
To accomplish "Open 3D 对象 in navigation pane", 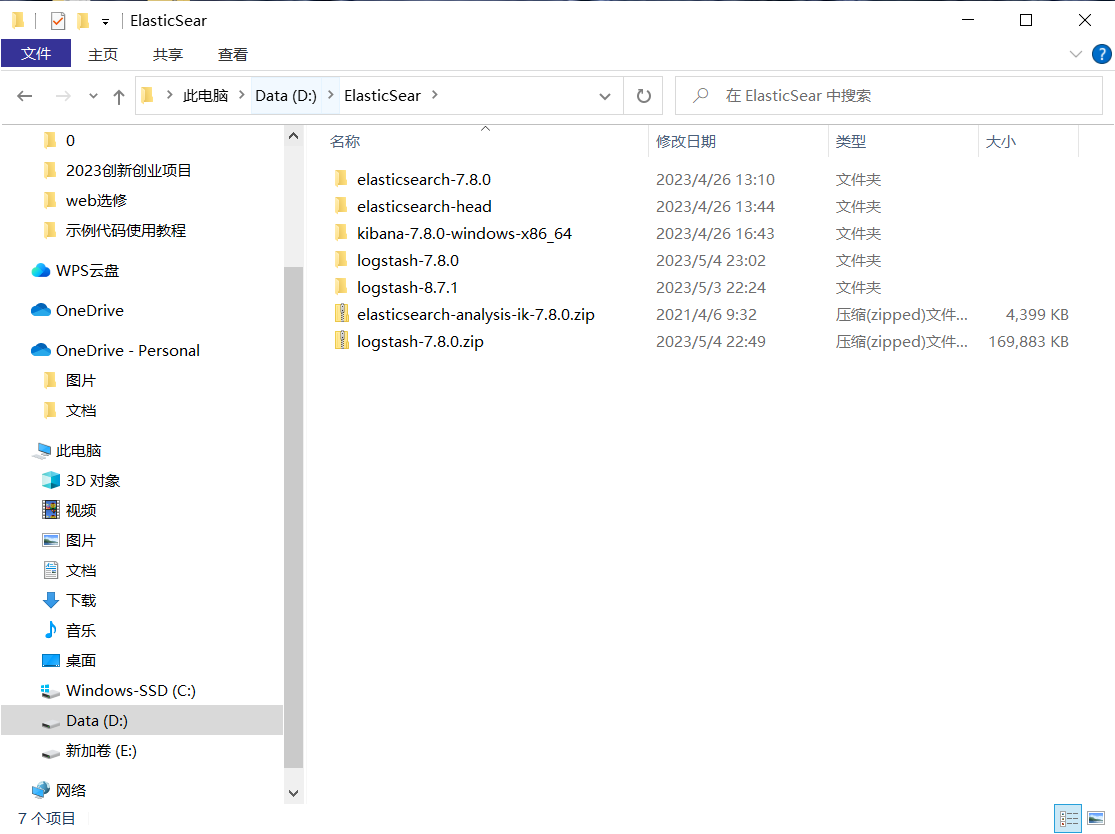I will coord(93,481).
